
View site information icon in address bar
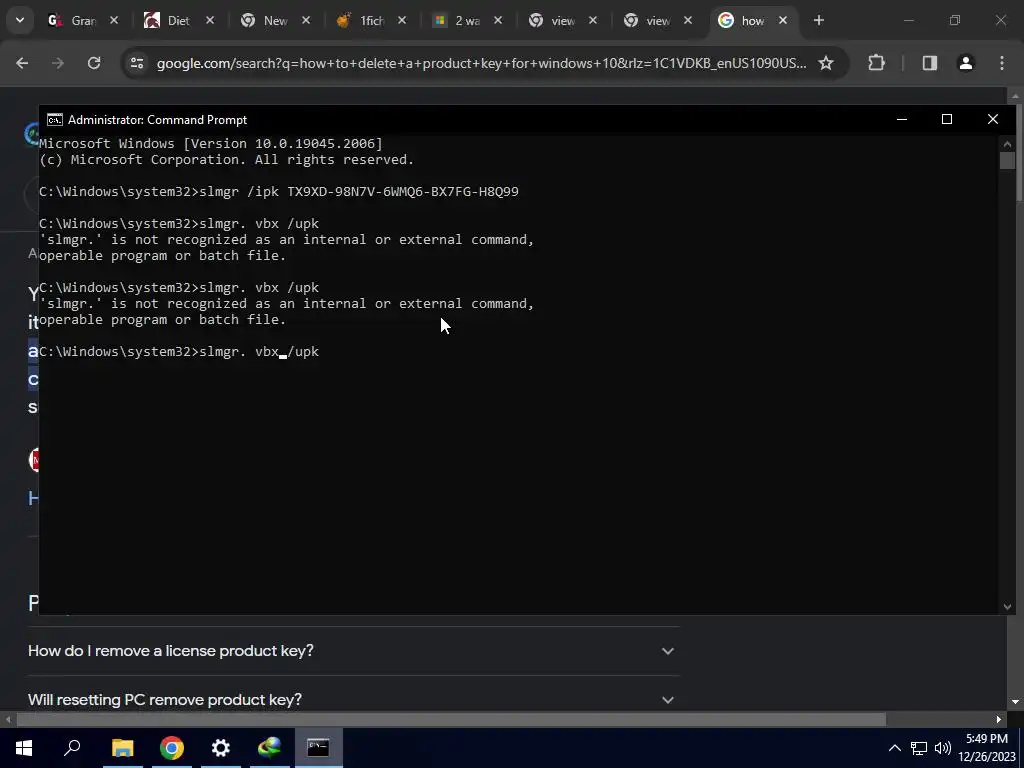click(x=136, y=63)
